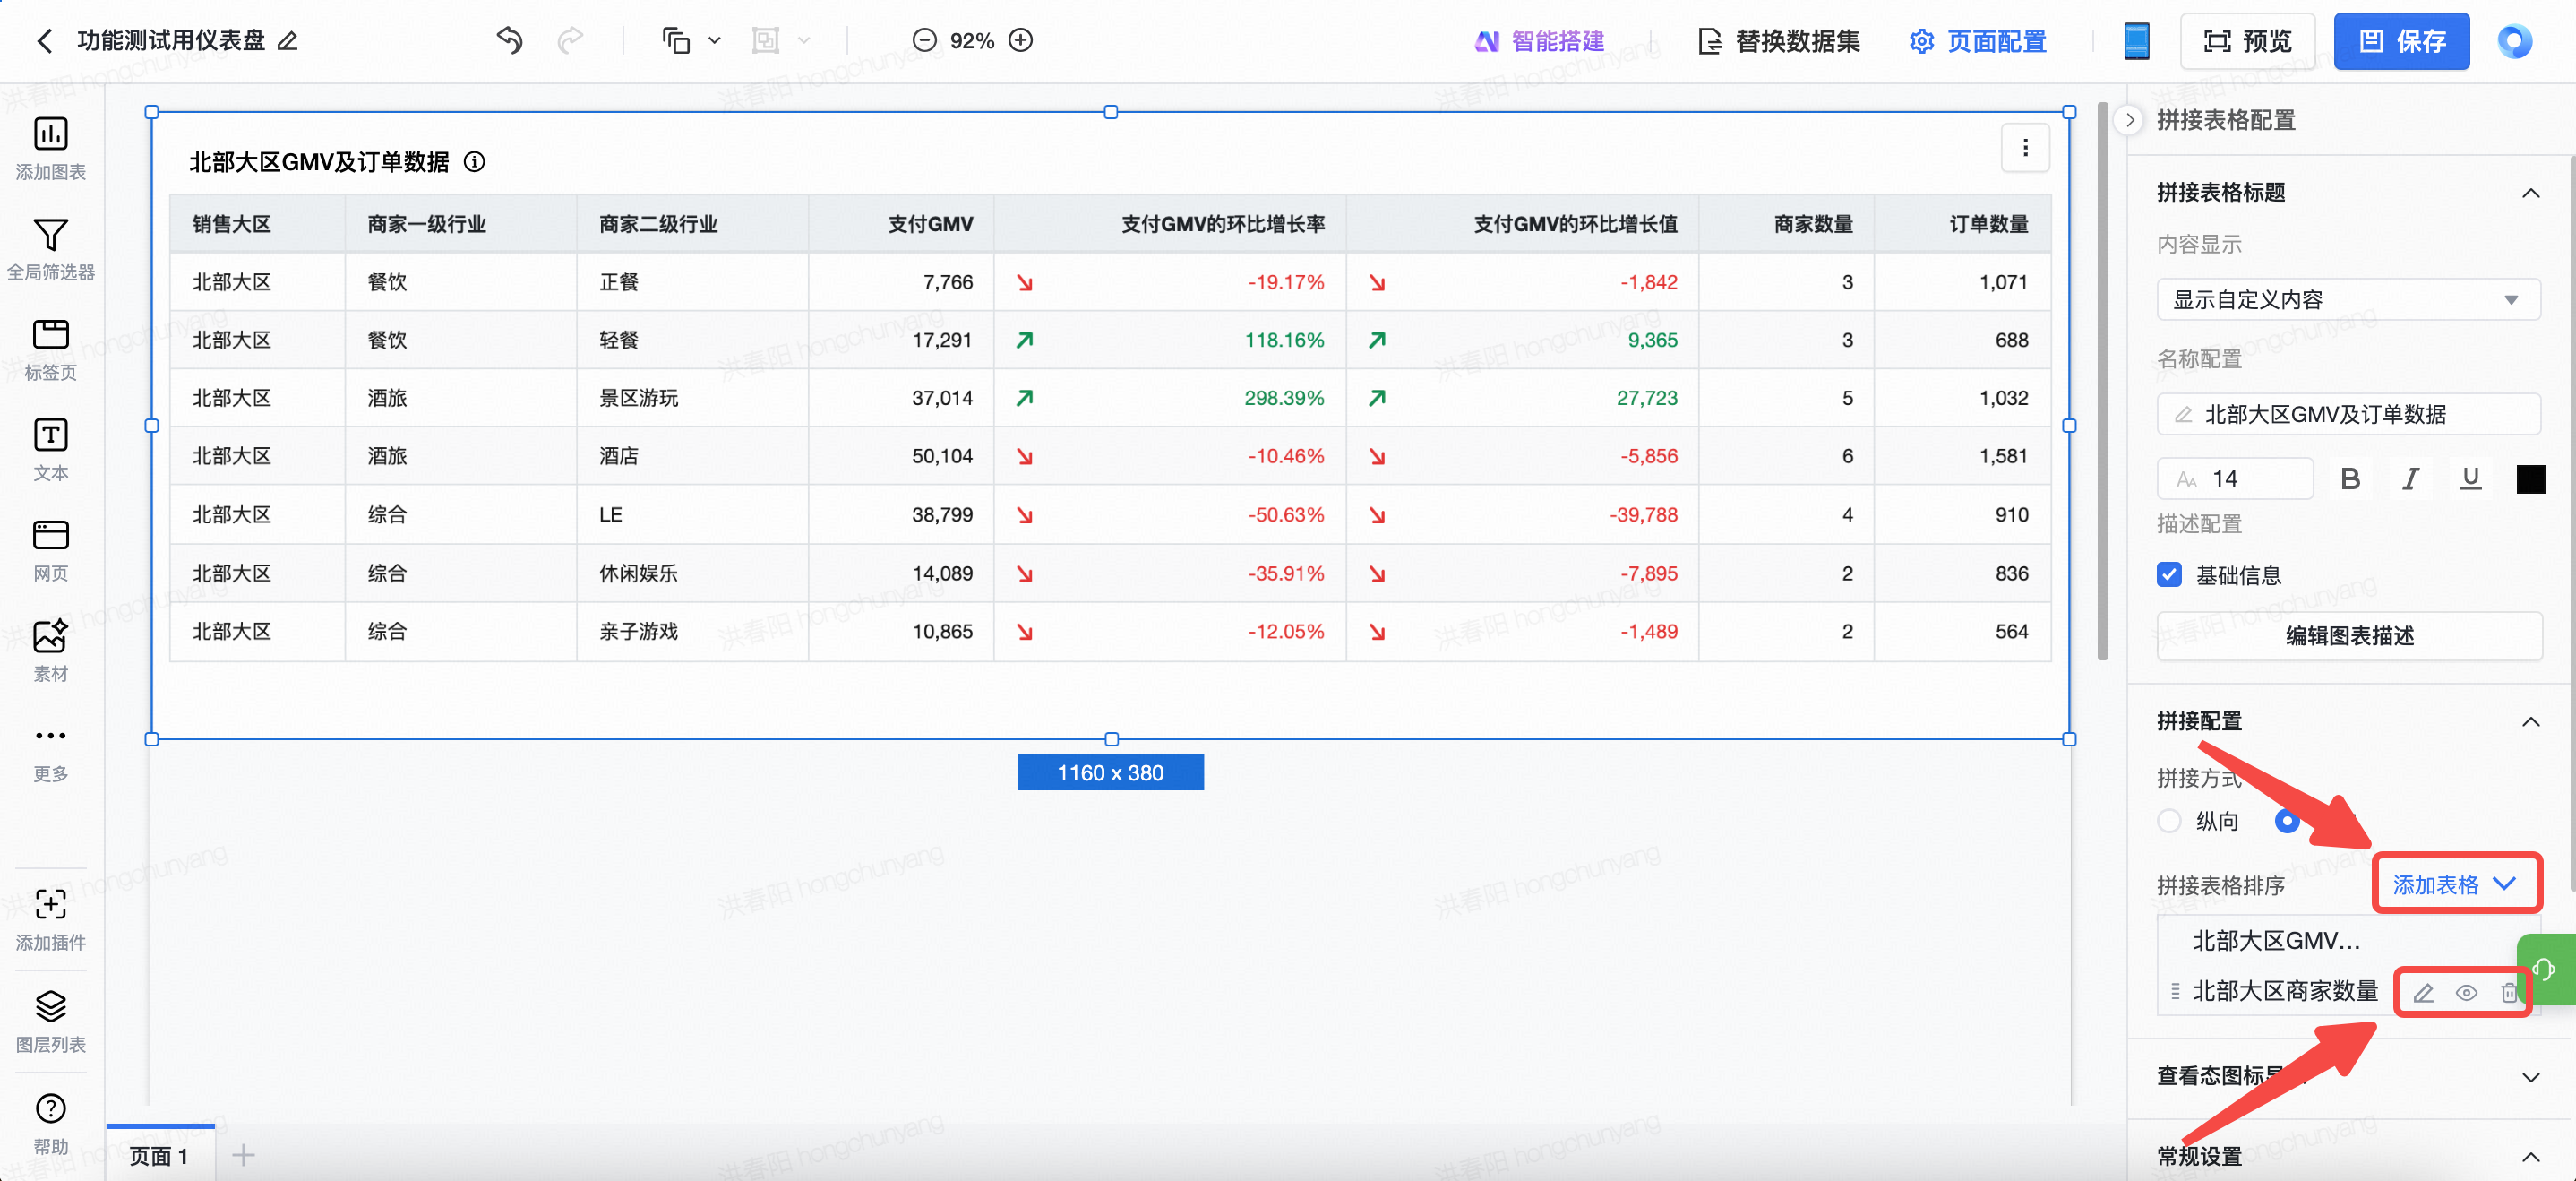
Task: Open the green customer service headset widget
Action: (2546, 969)
